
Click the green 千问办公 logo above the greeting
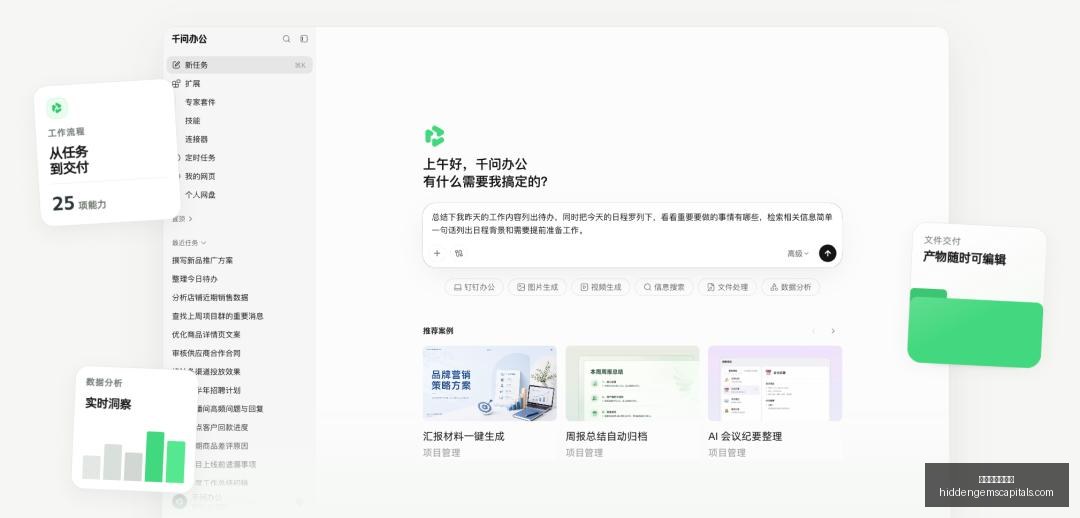(x=435, y=136)
